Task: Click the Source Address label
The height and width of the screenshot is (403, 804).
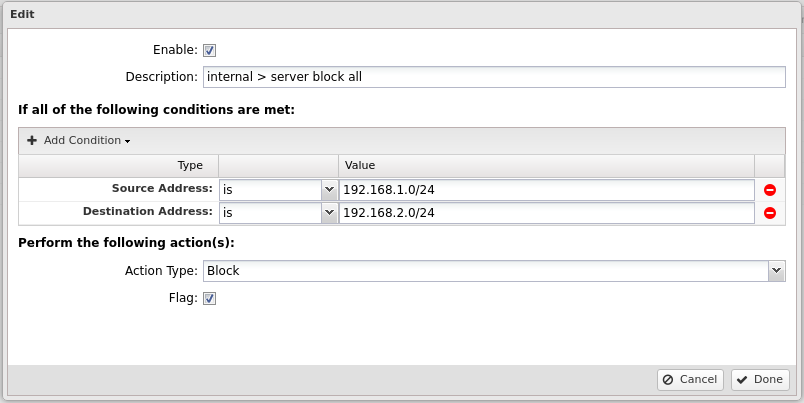Action: 162,188
